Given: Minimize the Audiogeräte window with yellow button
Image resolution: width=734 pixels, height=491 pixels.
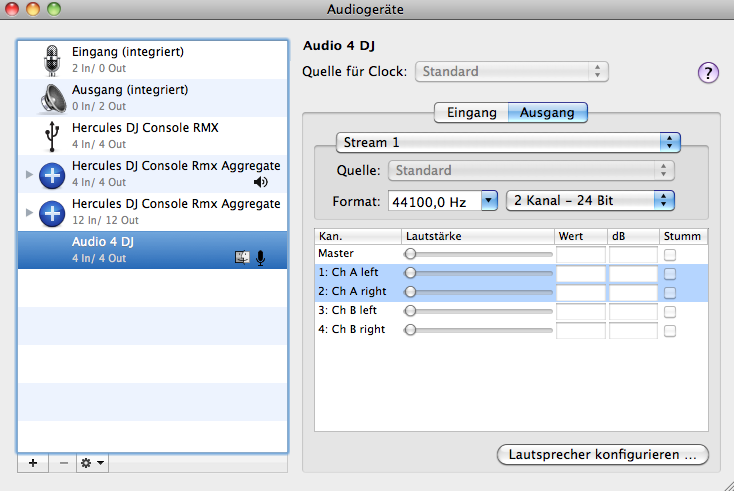Looking at the screenshot, I should (33, 8).
